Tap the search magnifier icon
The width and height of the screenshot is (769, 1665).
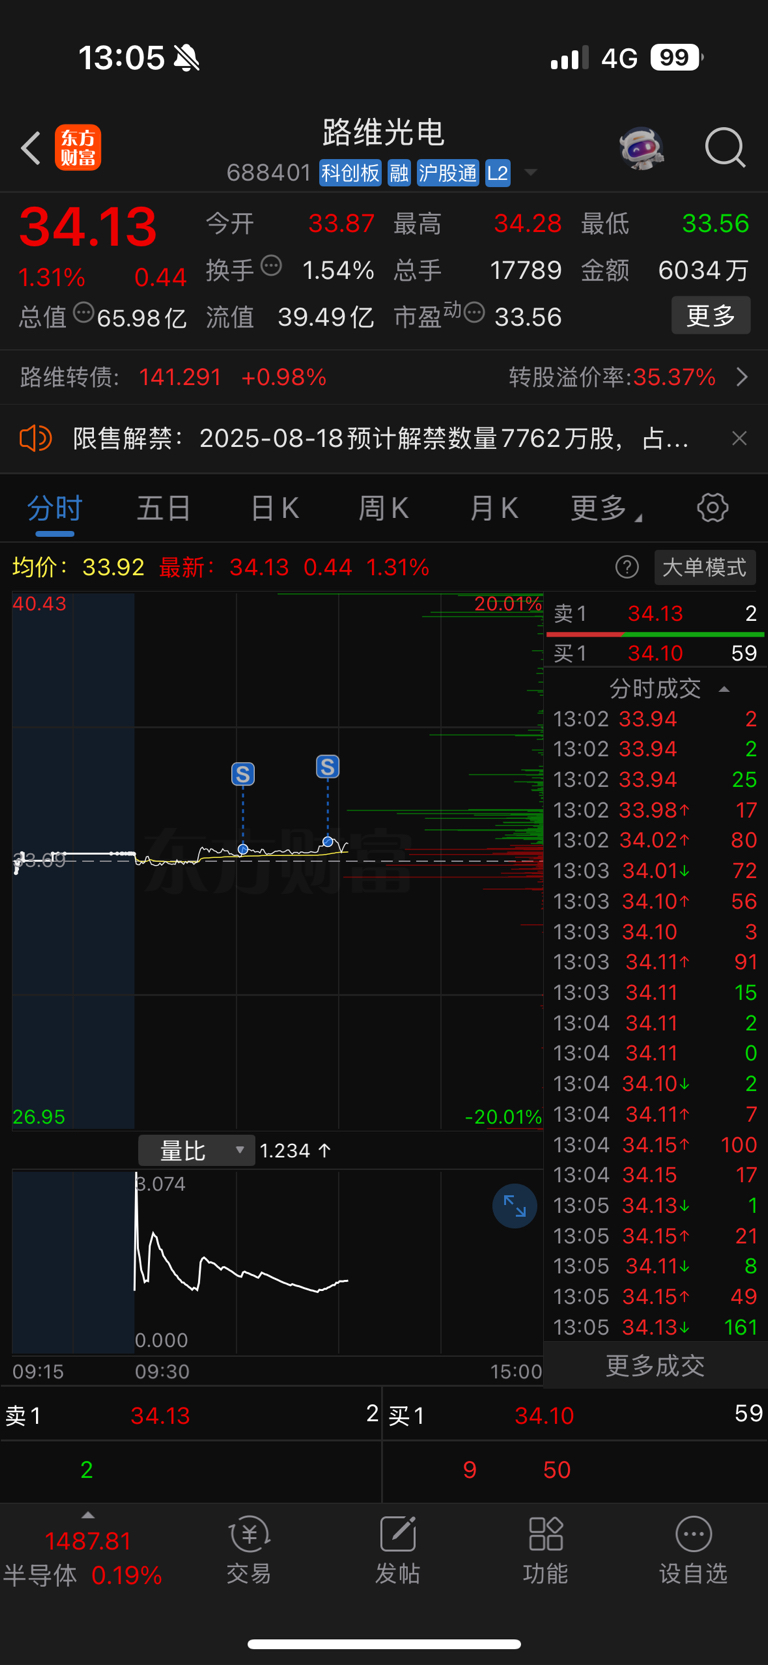click(725, 148)
